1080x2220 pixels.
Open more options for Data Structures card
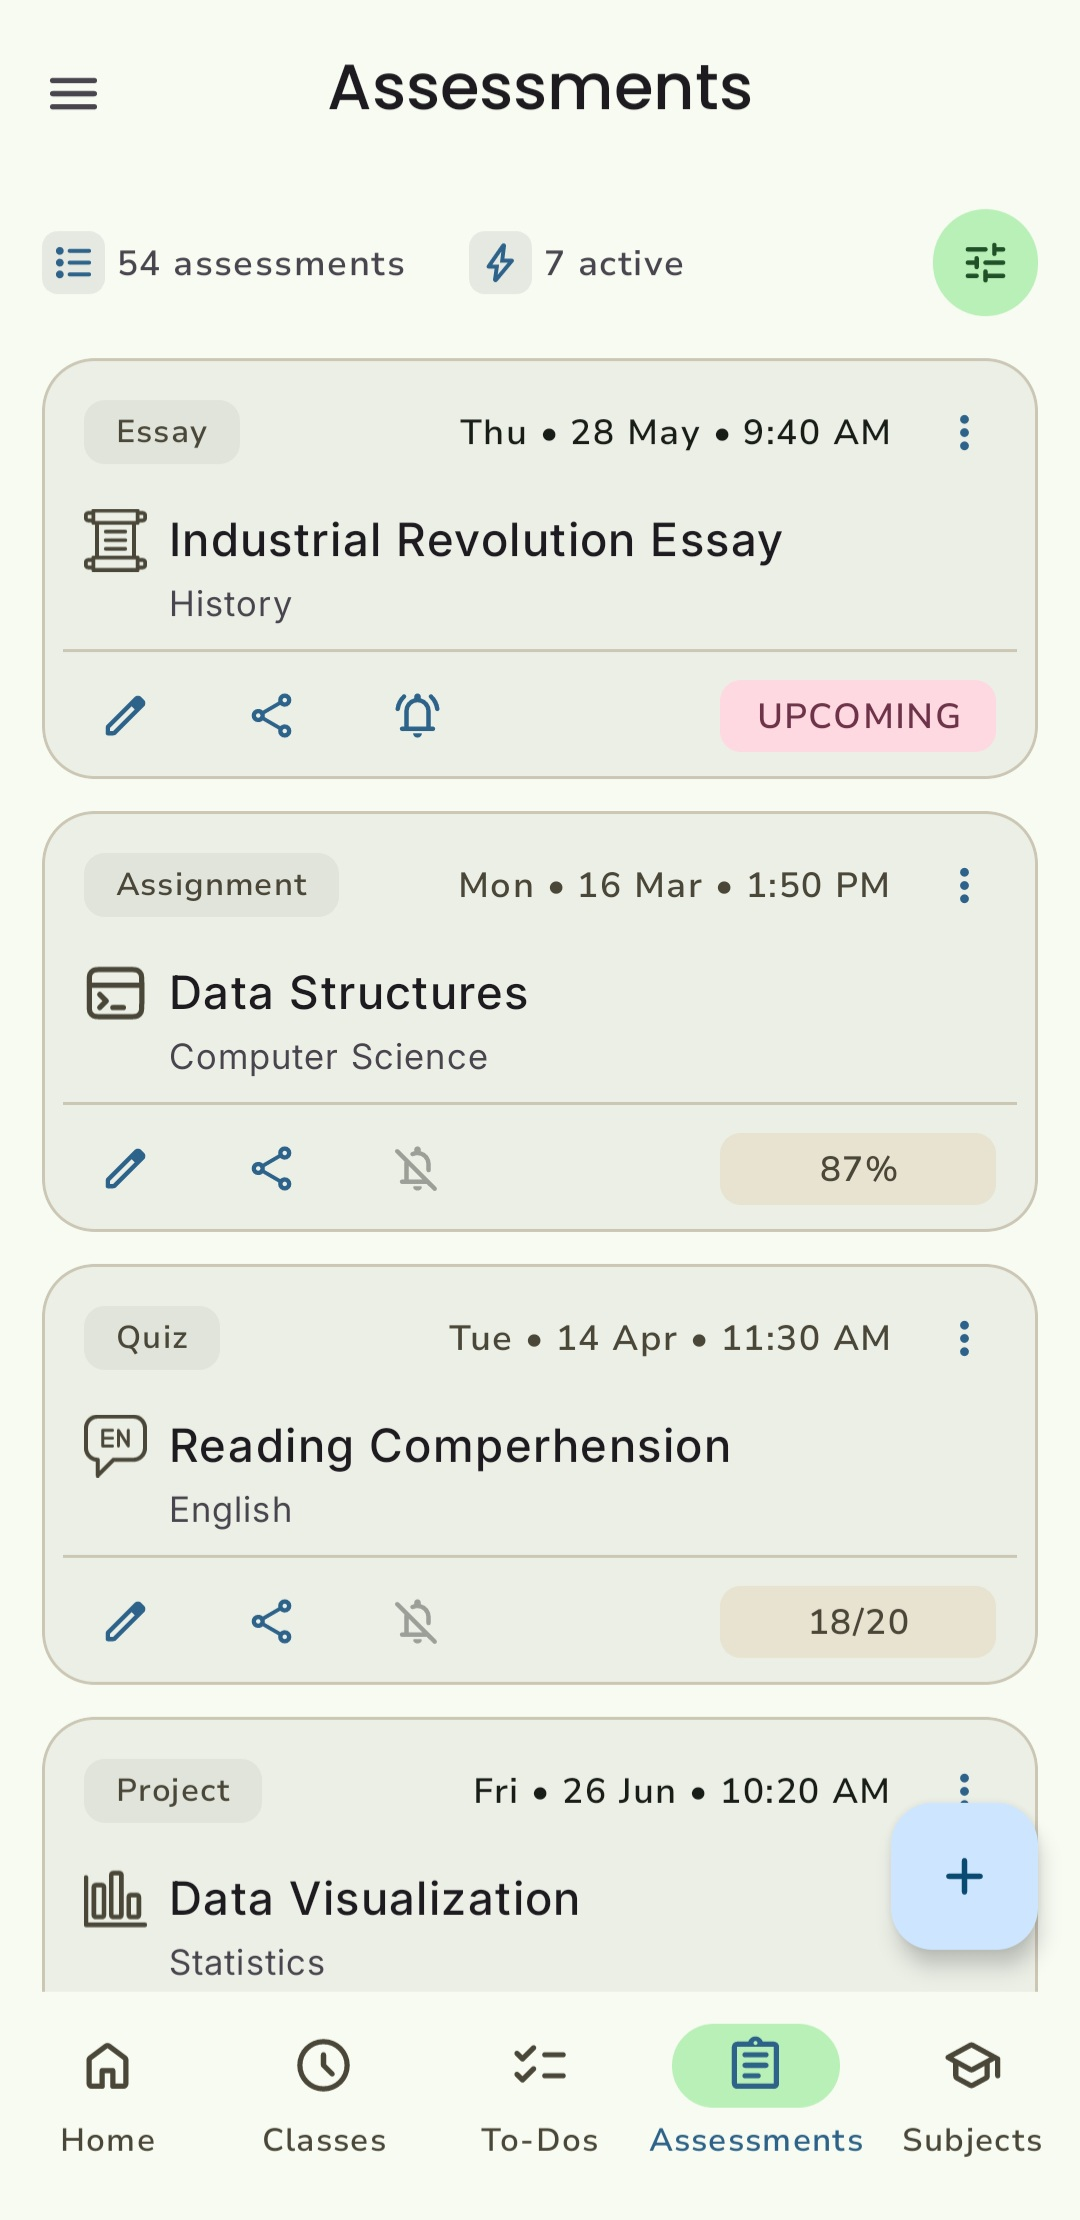coord(964,886)
